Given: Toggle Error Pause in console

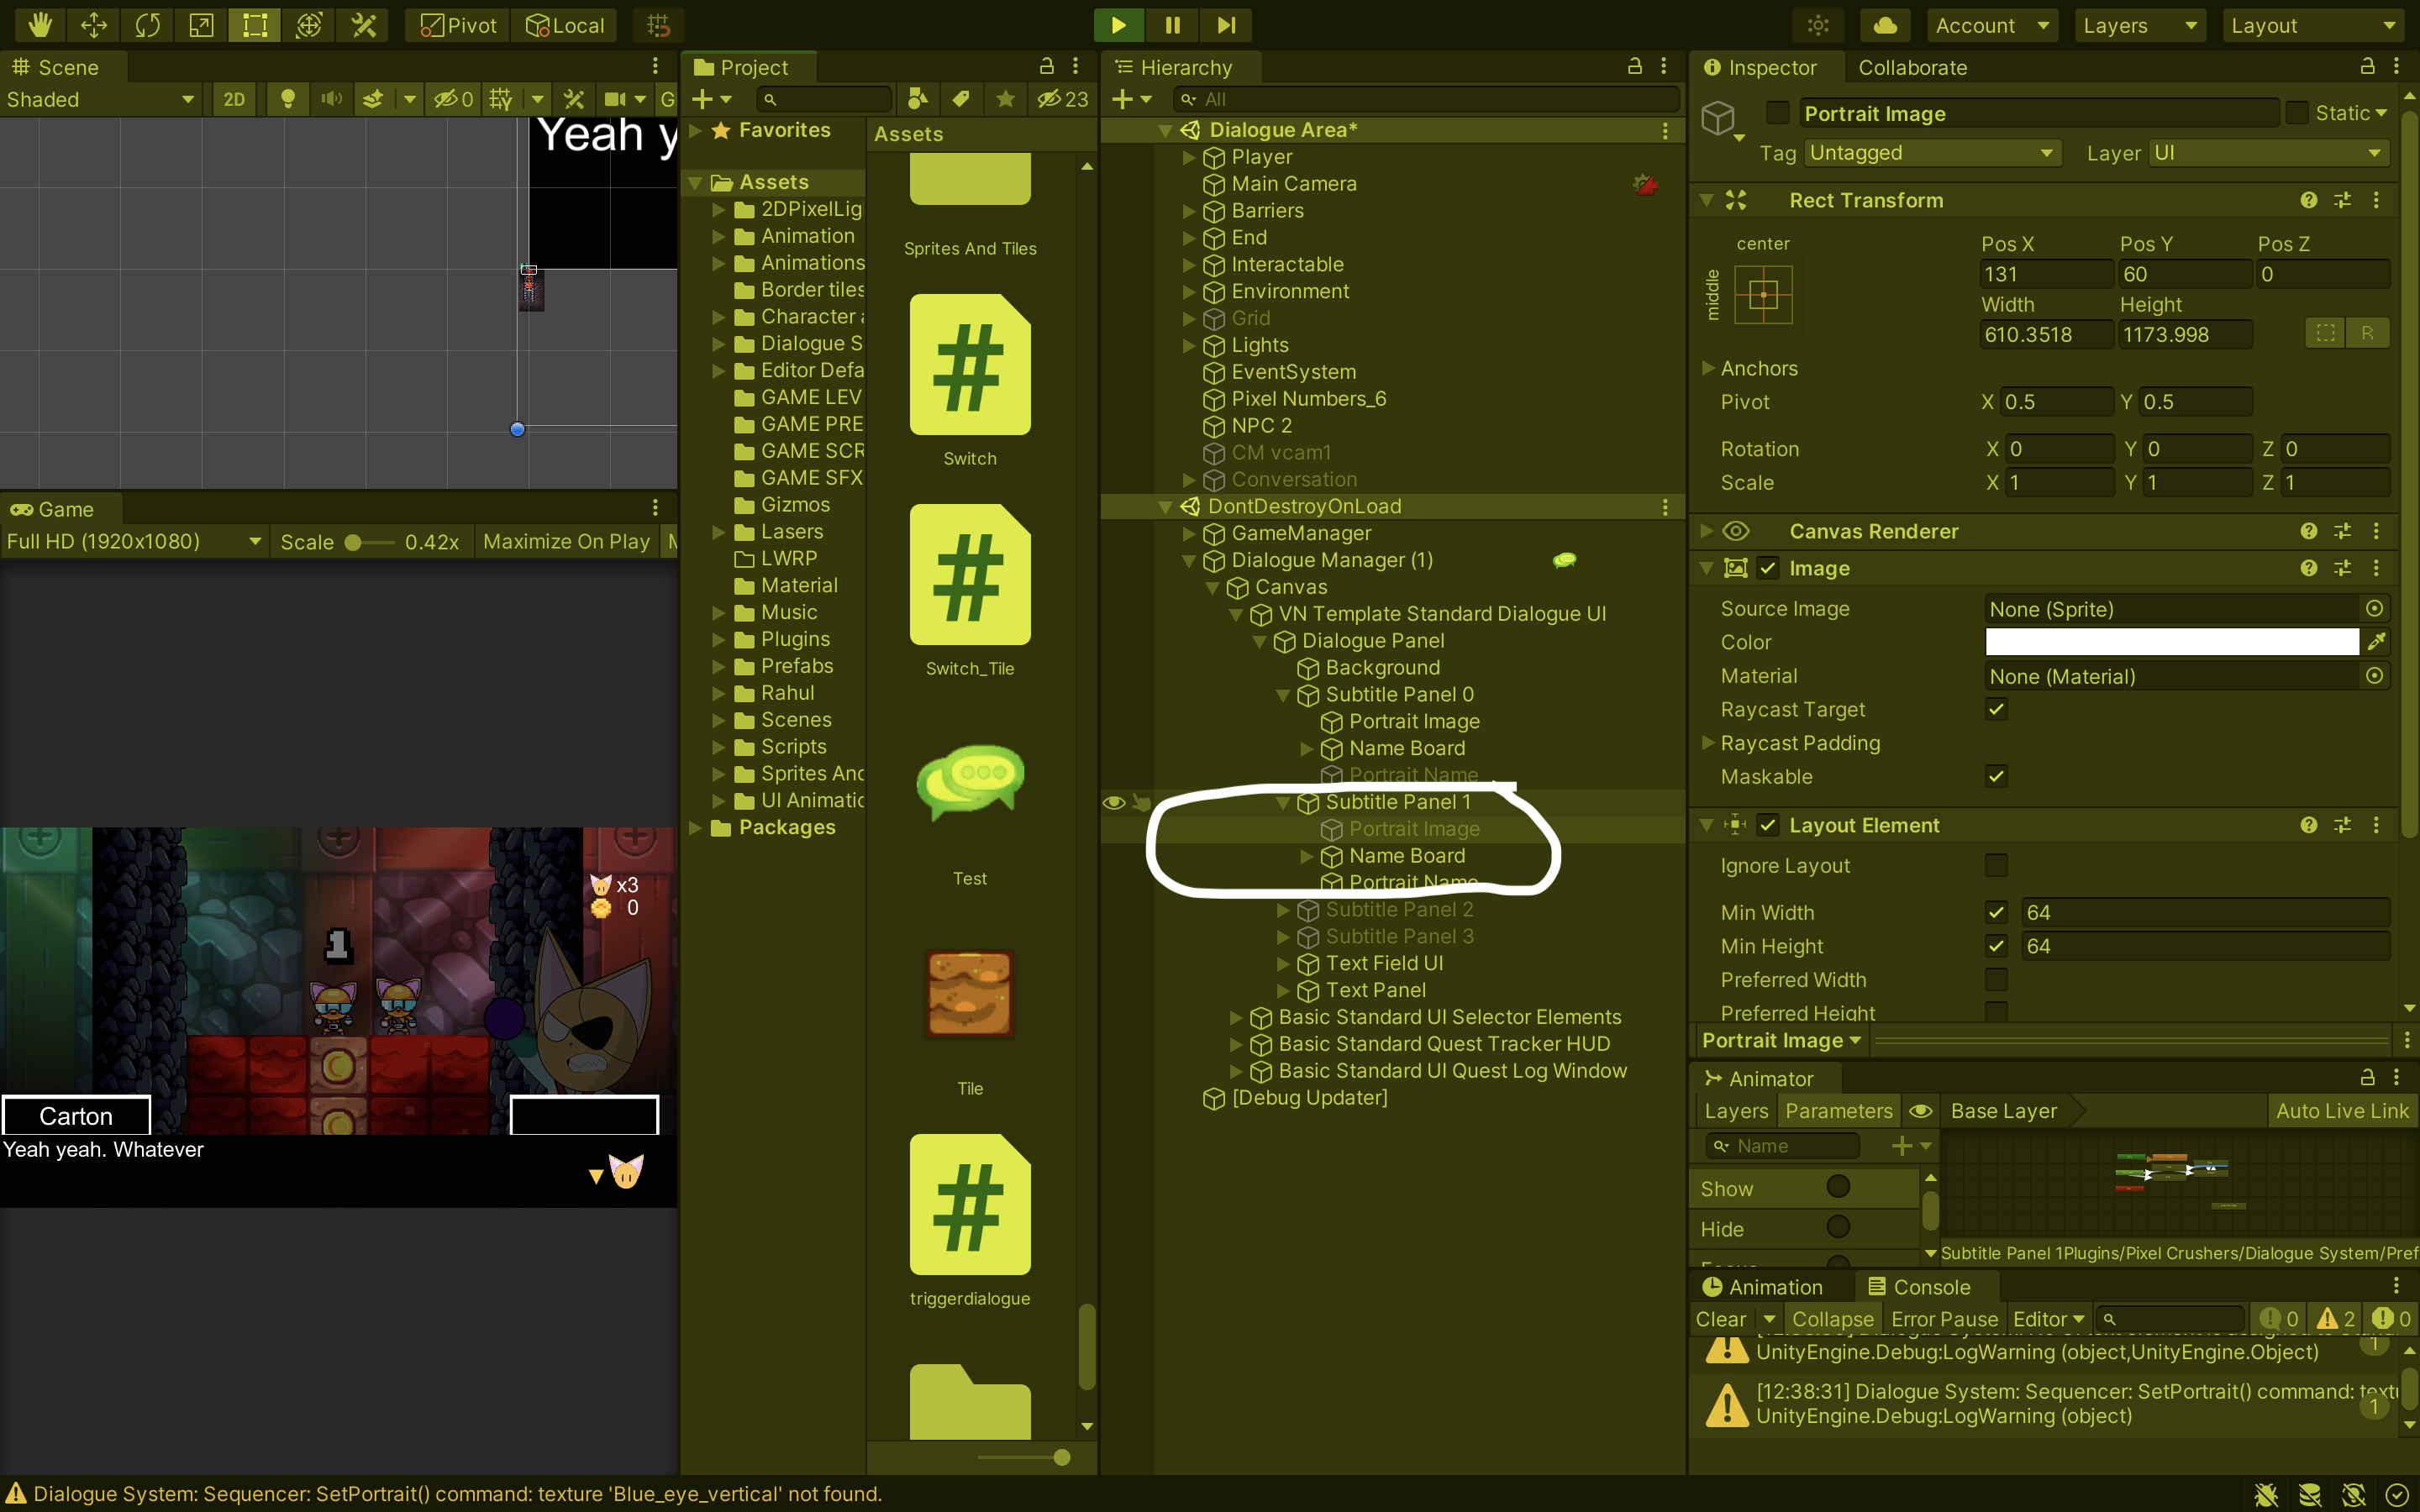Looking at the screenshot, I should pyautogui.click(x=1944, y=1319).
